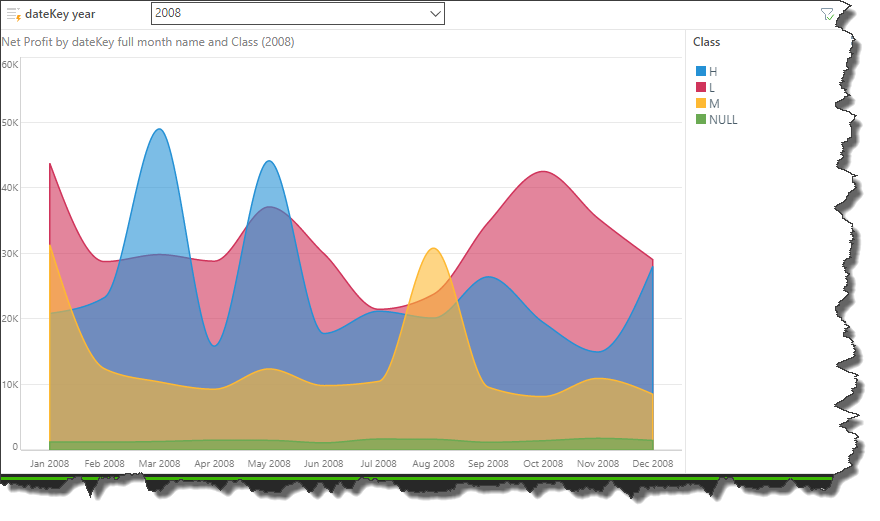Click the Mar 2008 axis label
This screenshot has height=521, width=880.
[159, 464]
